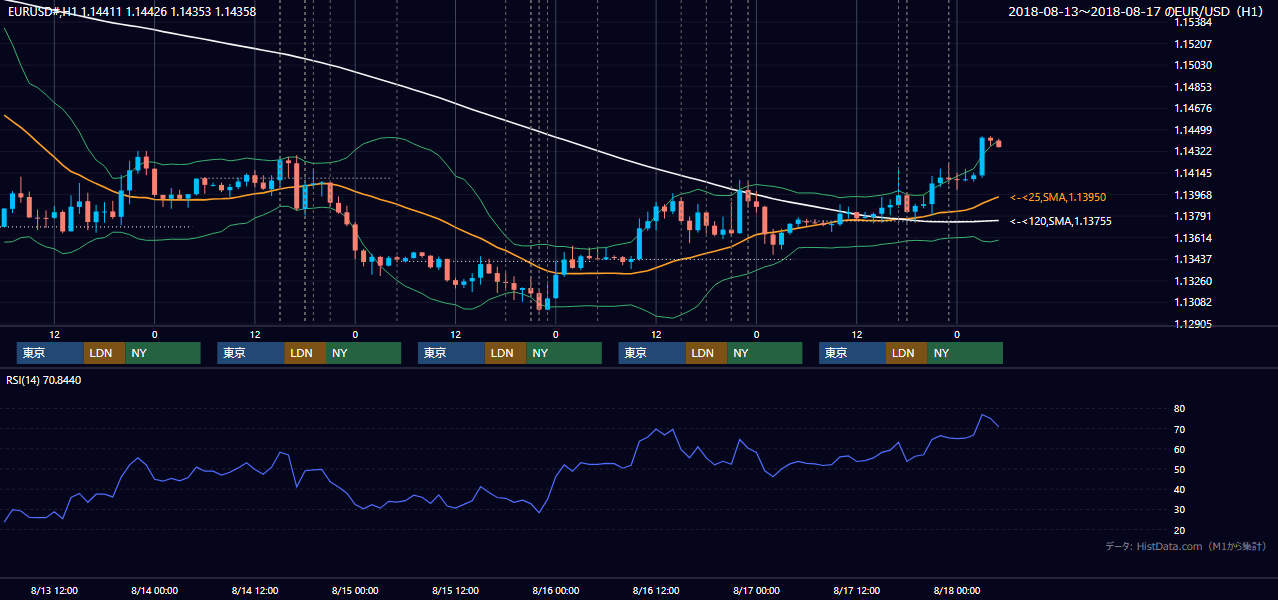1278x600 pixels.
Task: Click price axis value 1.14322
Action: coord(1193,151)
